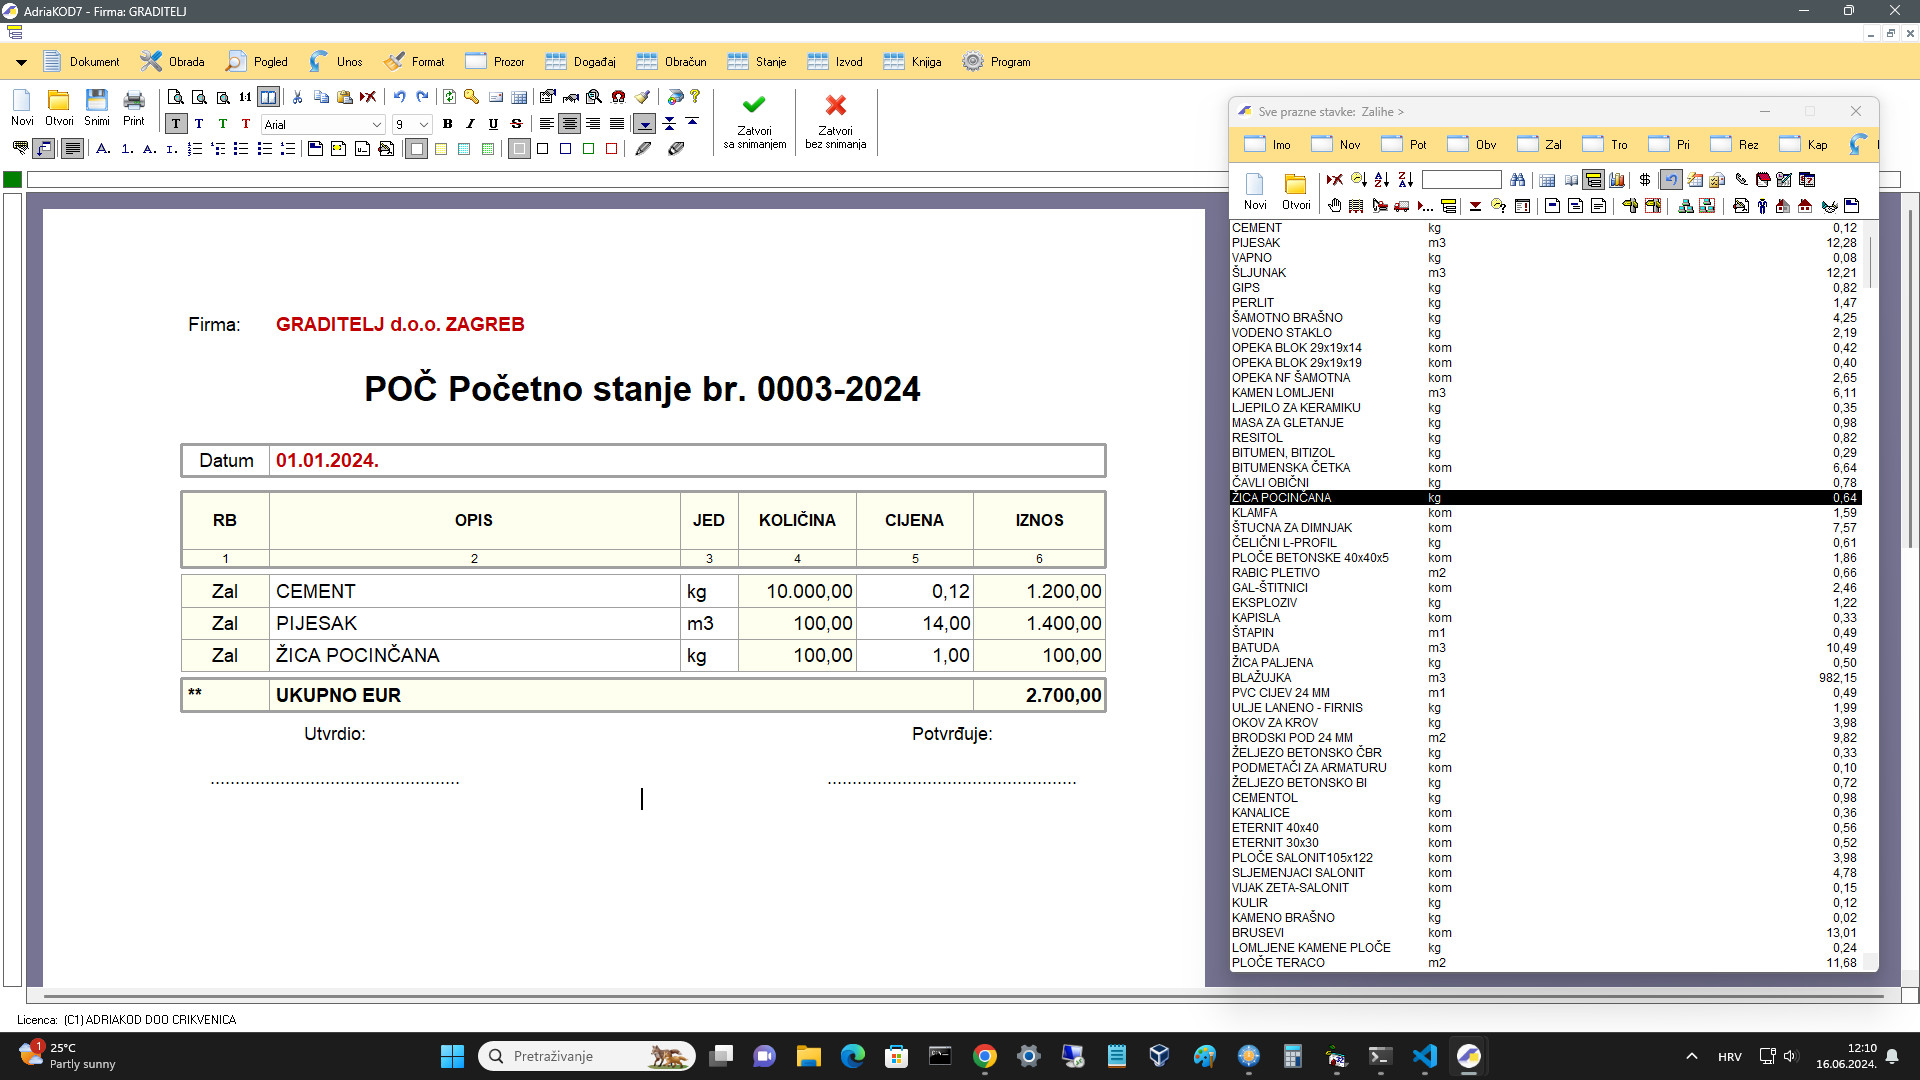Click the 1:1 zoom icon

245,97
